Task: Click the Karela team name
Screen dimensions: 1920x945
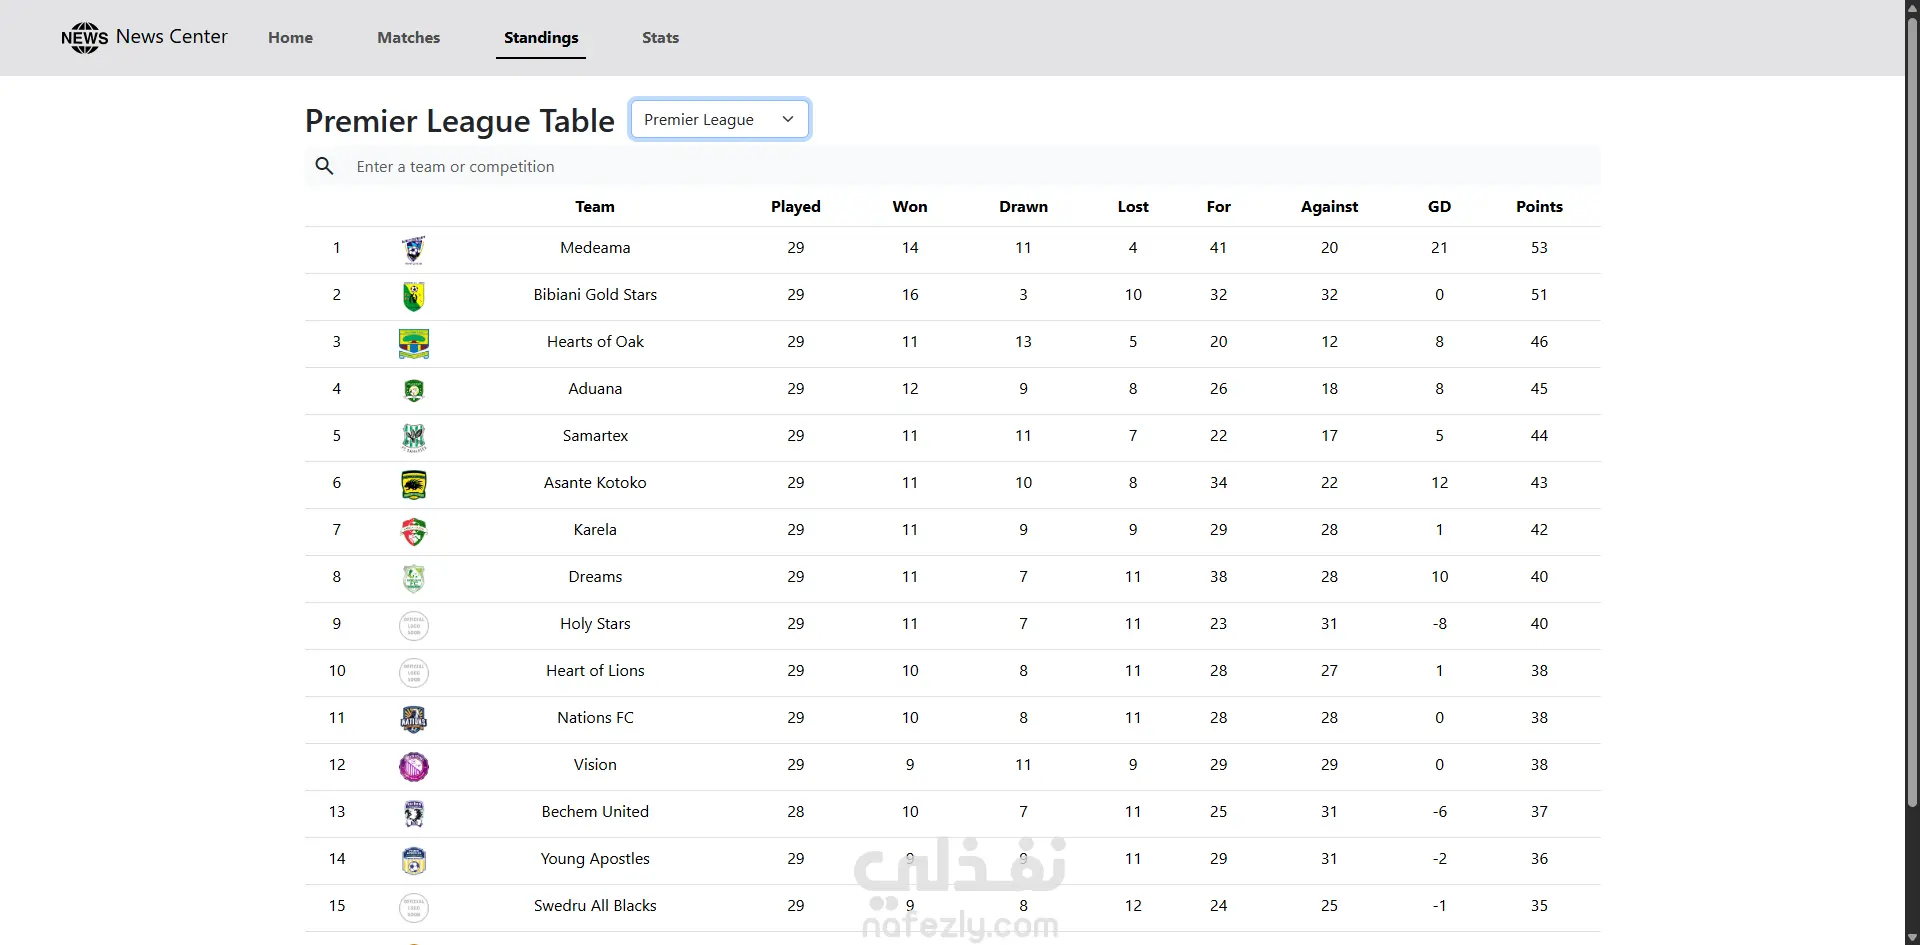Action: click(x=595, y=530)
